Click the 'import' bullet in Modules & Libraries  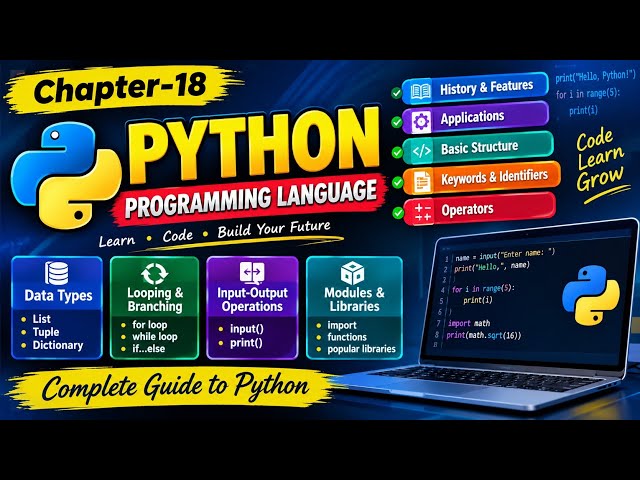tap(342, 325)
